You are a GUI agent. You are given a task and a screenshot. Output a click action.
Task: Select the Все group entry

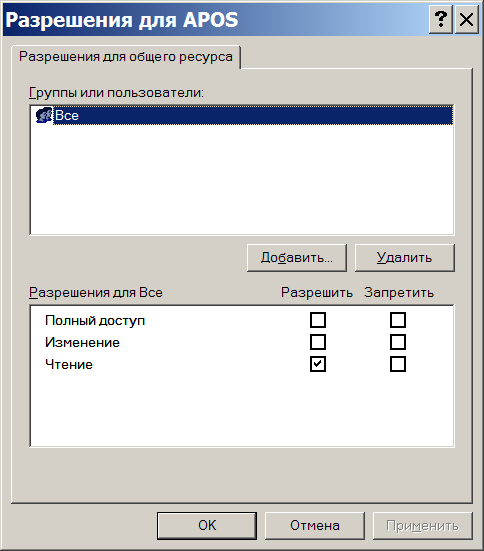click(242, 115)
